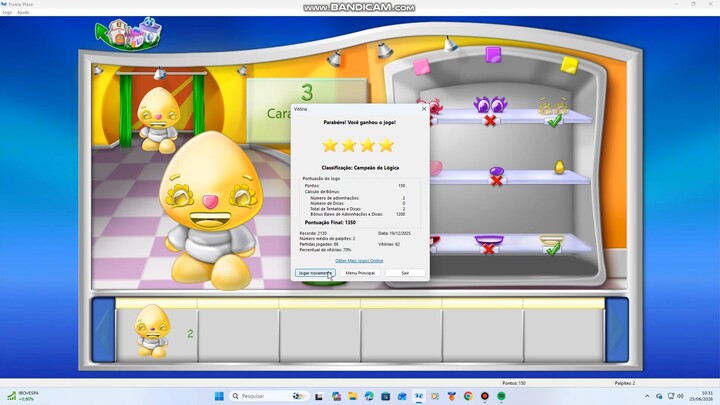Open the Ajuda menu
The height and width of the screenshot is (405, 720).
pyautogui.click(x=23, y=12)
